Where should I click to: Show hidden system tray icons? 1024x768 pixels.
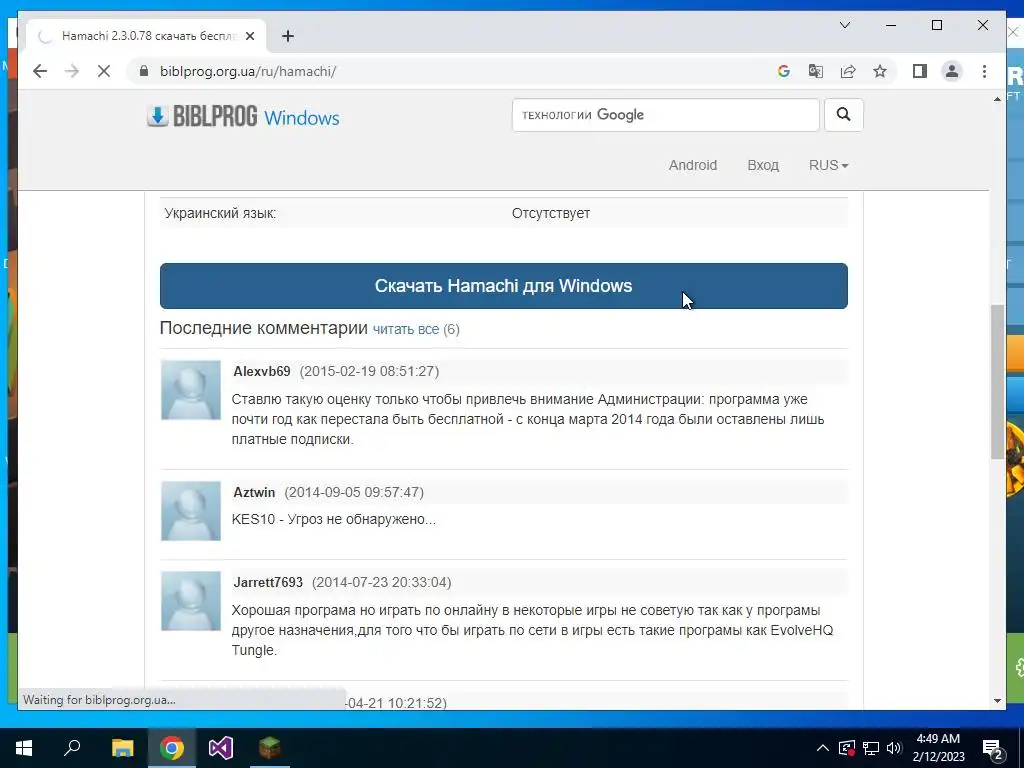point(823,748)
